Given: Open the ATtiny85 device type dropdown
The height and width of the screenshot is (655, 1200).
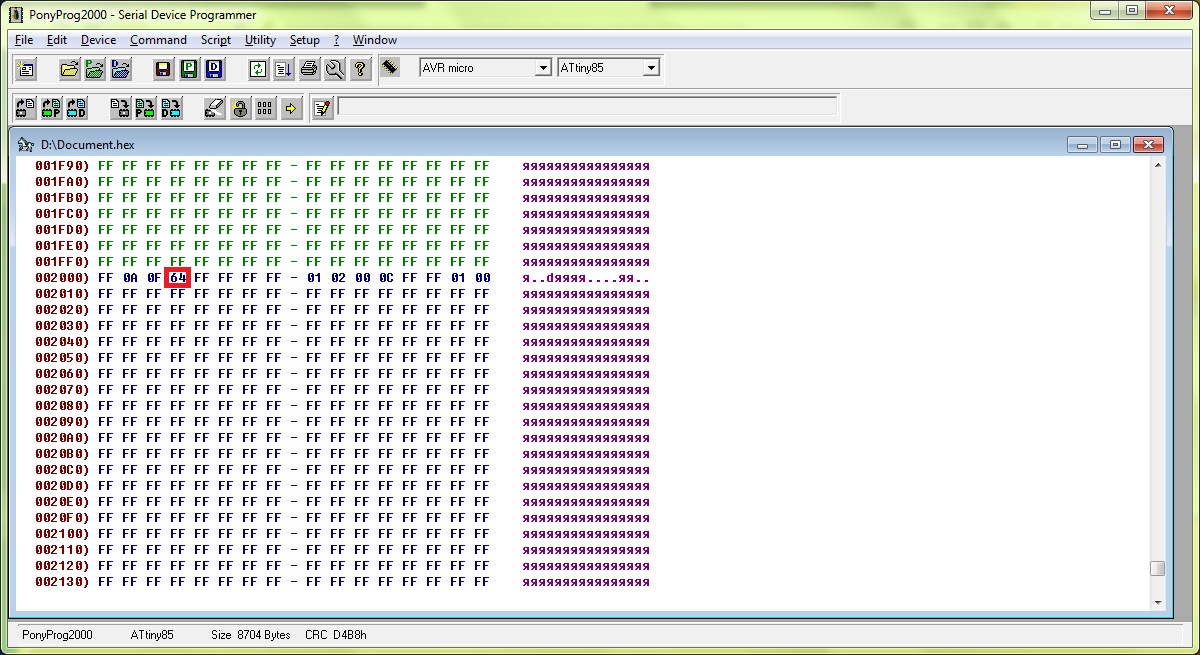Looking at the screenshot, I should [x=651, y=68].
